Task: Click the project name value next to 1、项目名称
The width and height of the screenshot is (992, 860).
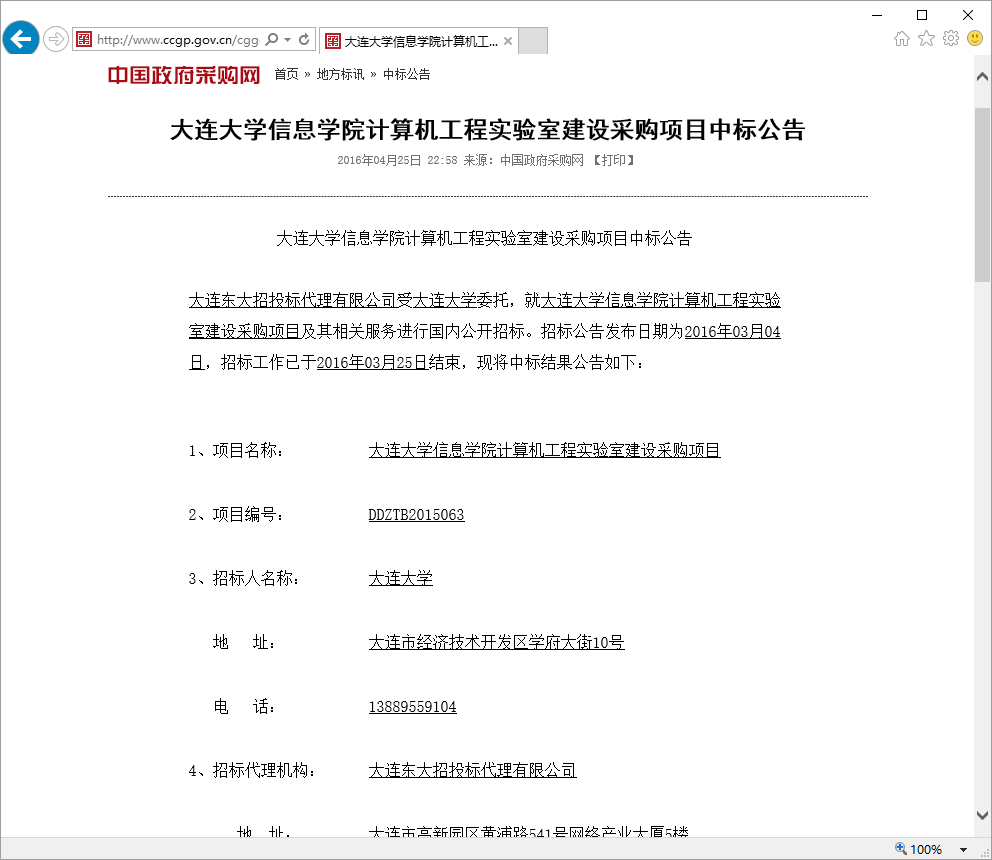Action: tap(545, 451)
